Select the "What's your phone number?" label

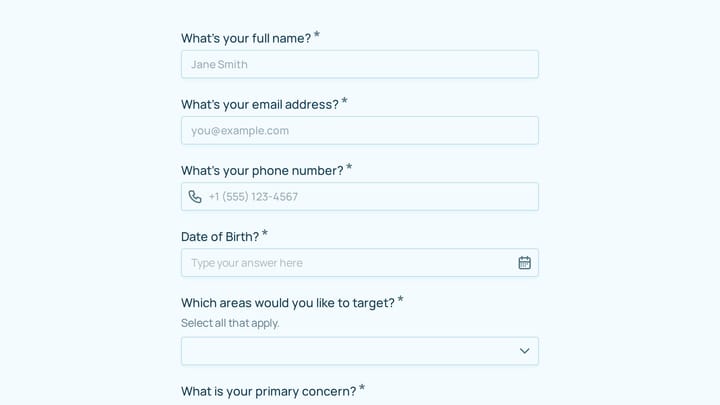[262, 170]
